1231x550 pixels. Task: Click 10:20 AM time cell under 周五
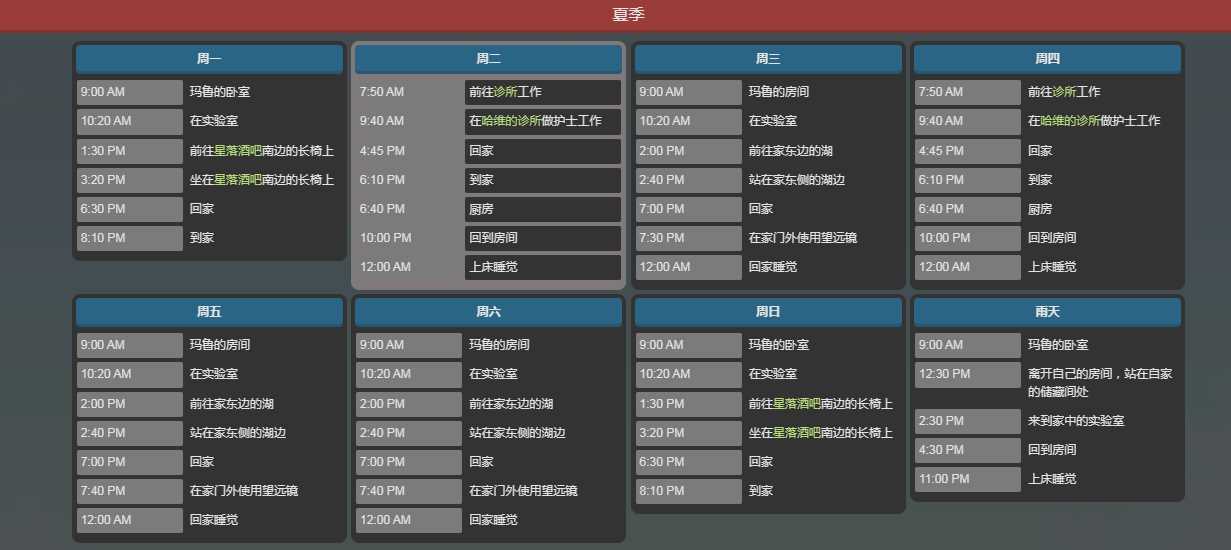pyautogui.click(x=130, y=374)
